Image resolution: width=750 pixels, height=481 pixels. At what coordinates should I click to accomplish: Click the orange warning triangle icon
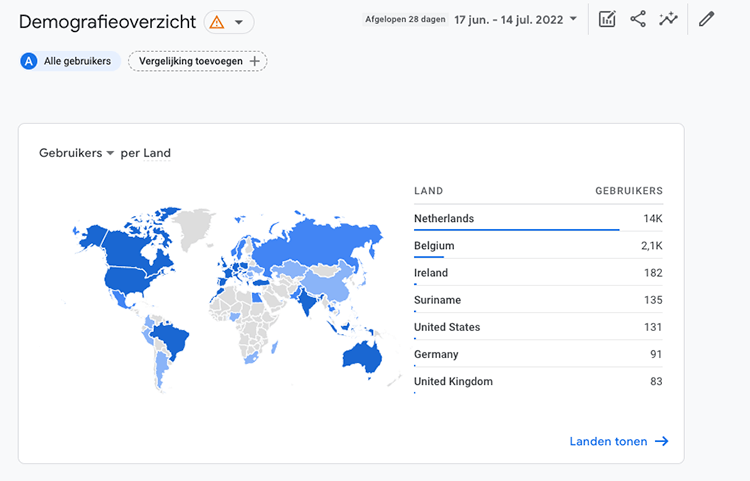point(217,22)
